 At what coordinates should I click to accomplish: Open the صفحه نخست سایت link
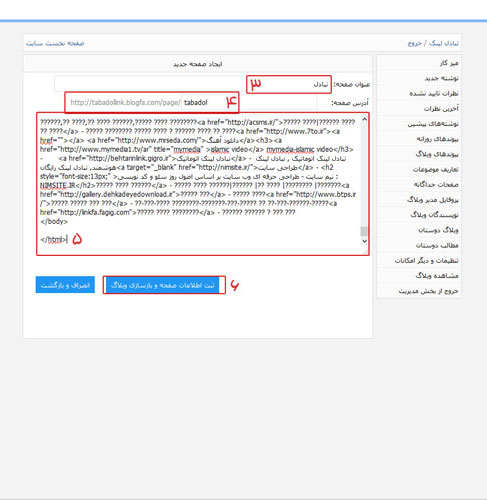pos(55,43)
